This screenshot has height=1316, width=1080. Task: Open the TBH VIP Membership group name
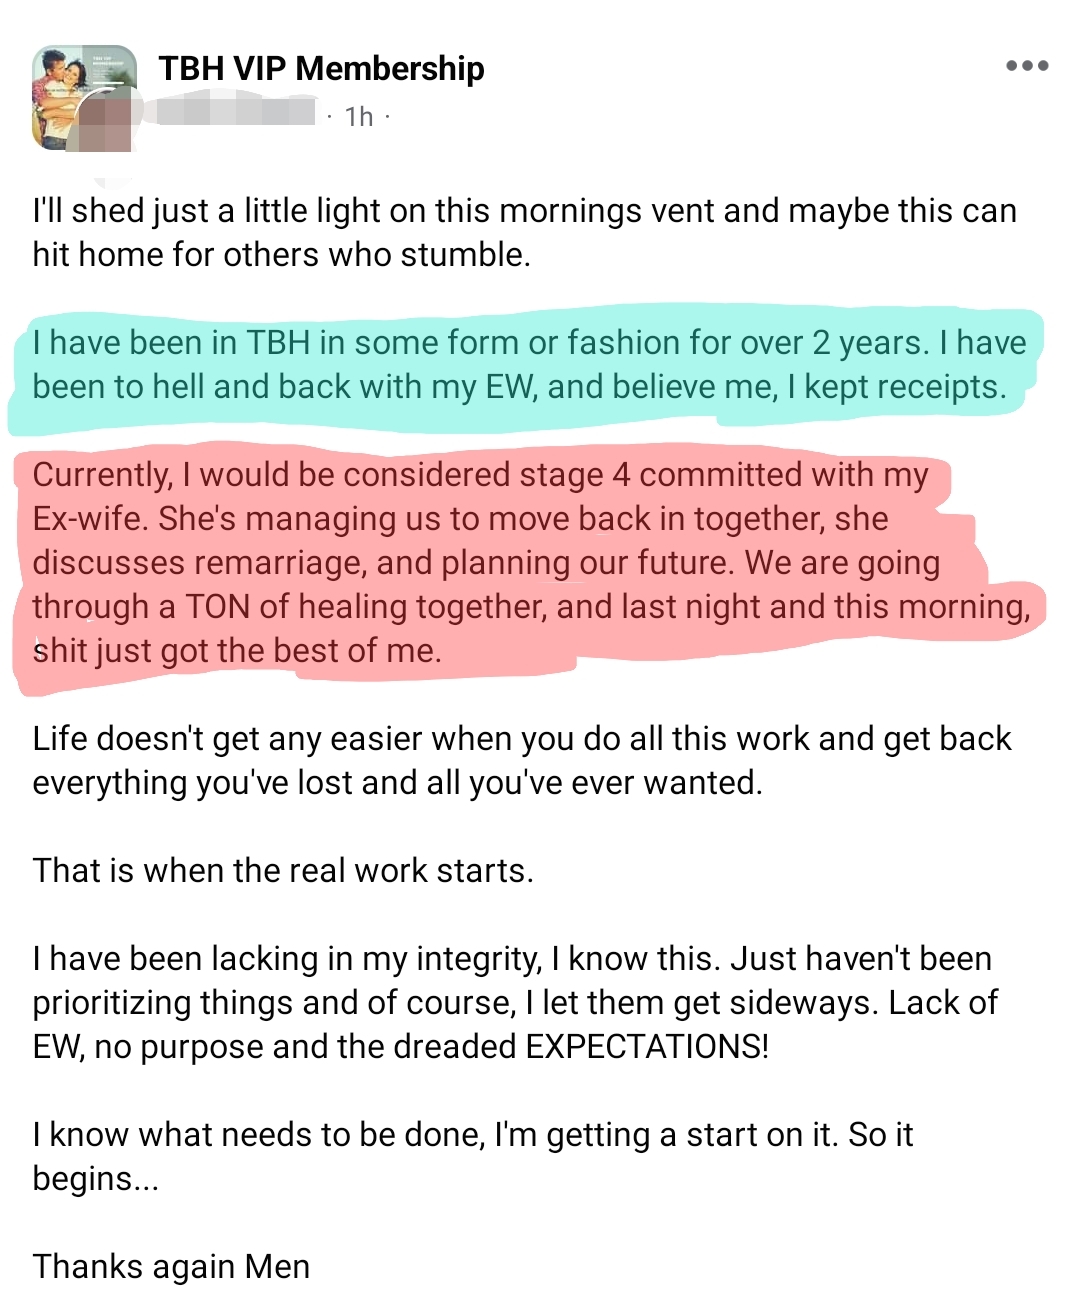tap(321, 68)
